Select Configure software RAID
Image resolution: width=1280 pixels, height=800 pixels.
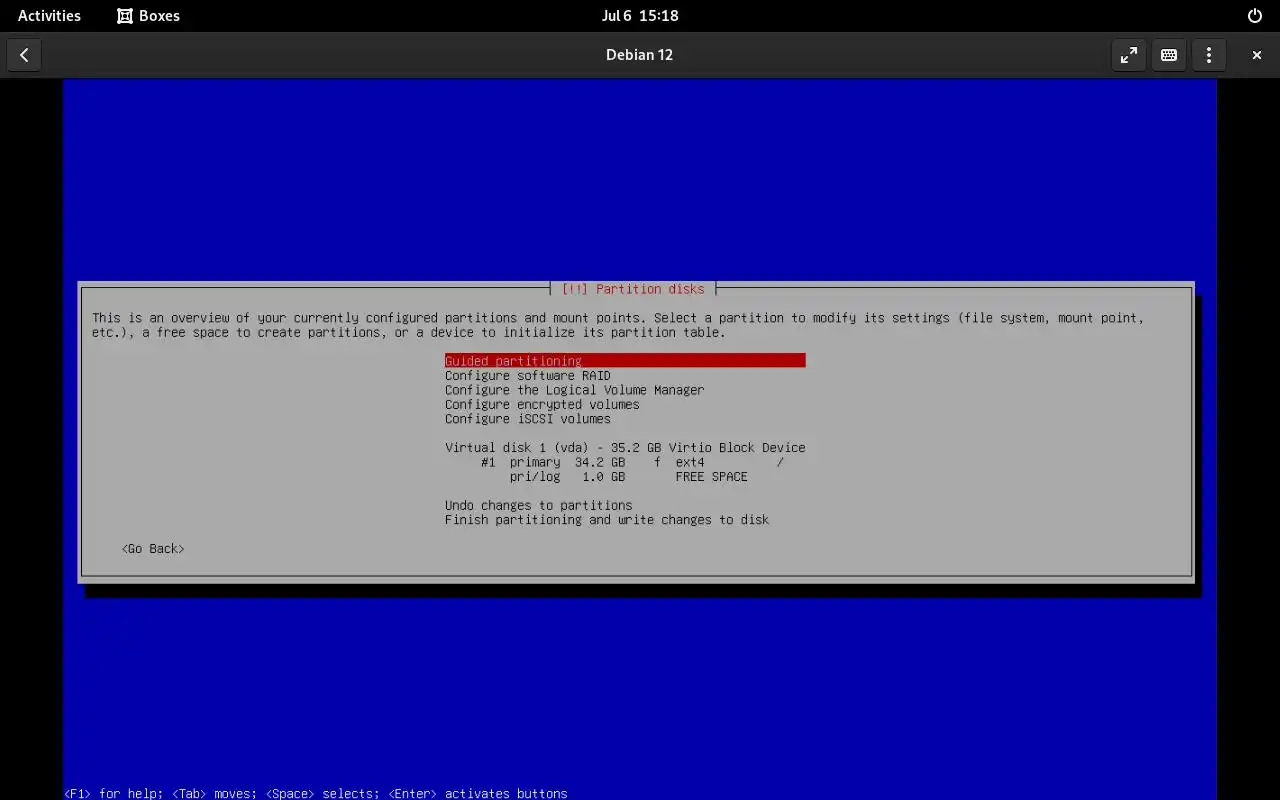[528, 376]
